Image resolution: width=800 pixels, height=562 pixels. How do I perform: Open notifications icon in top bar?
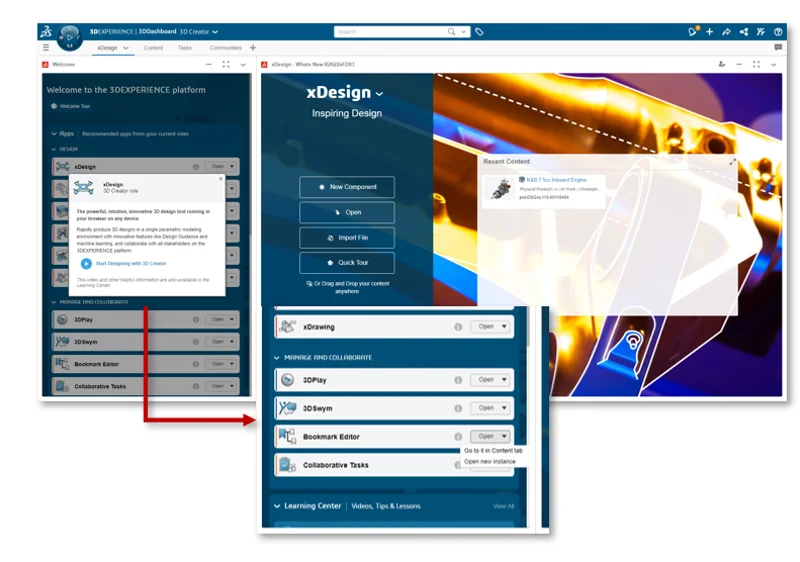click(692, 32)
